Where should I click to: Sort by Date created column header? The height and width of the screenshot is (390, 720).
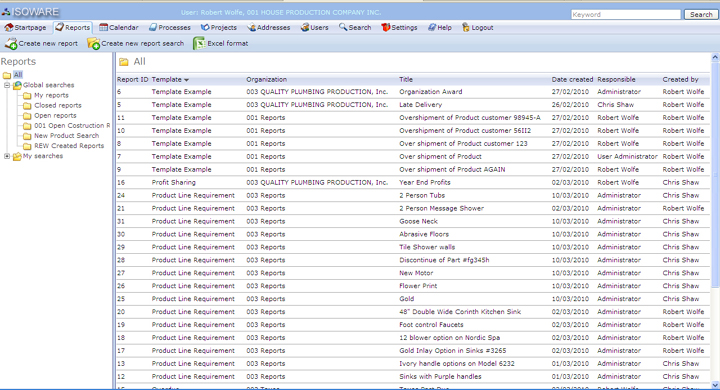pos(572,79)
